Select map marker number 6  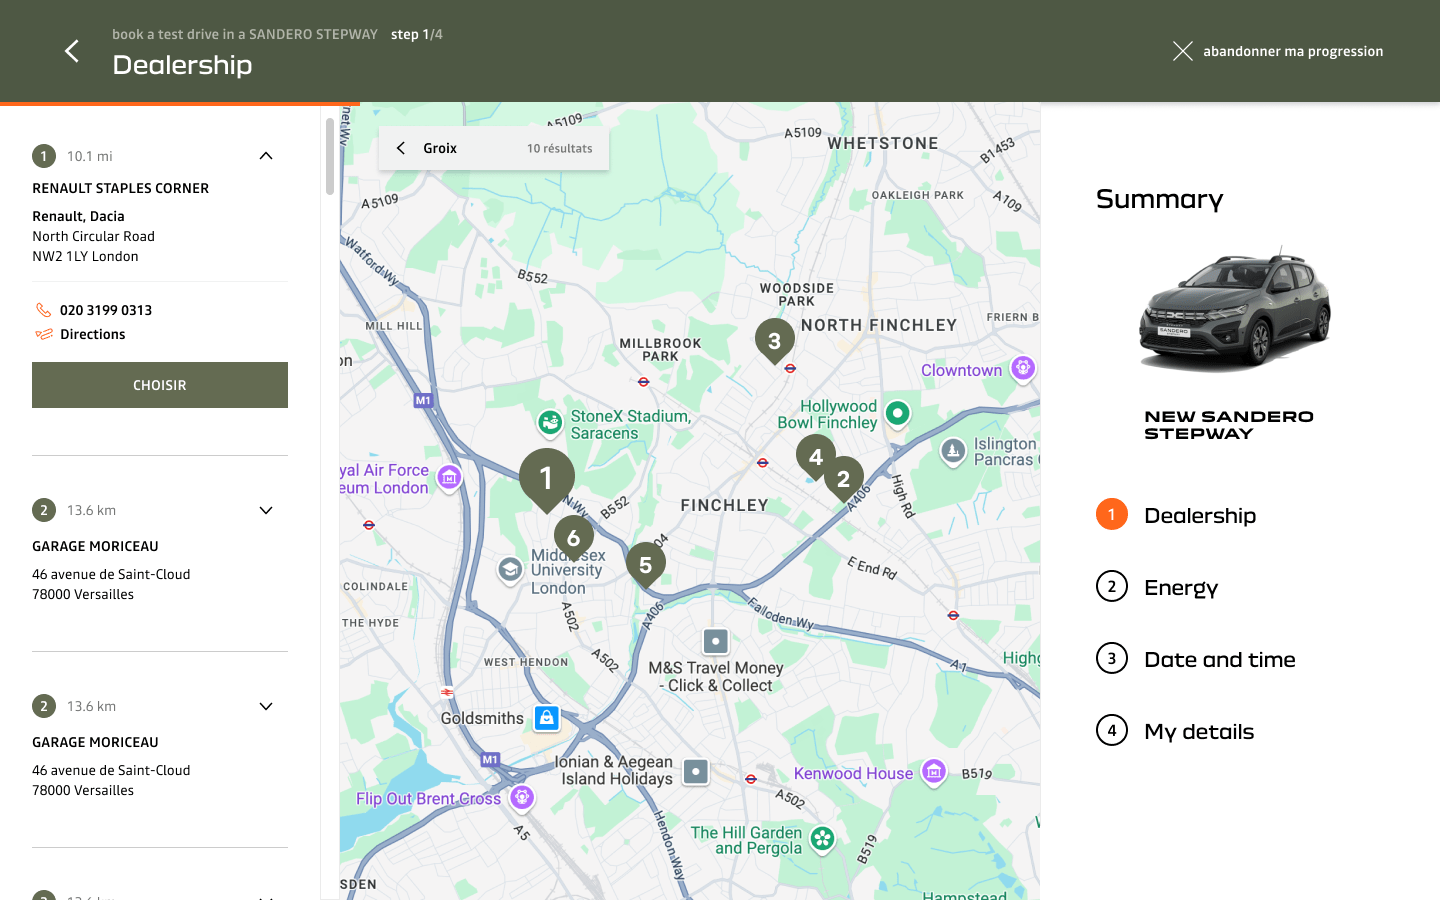pos(574,537)
